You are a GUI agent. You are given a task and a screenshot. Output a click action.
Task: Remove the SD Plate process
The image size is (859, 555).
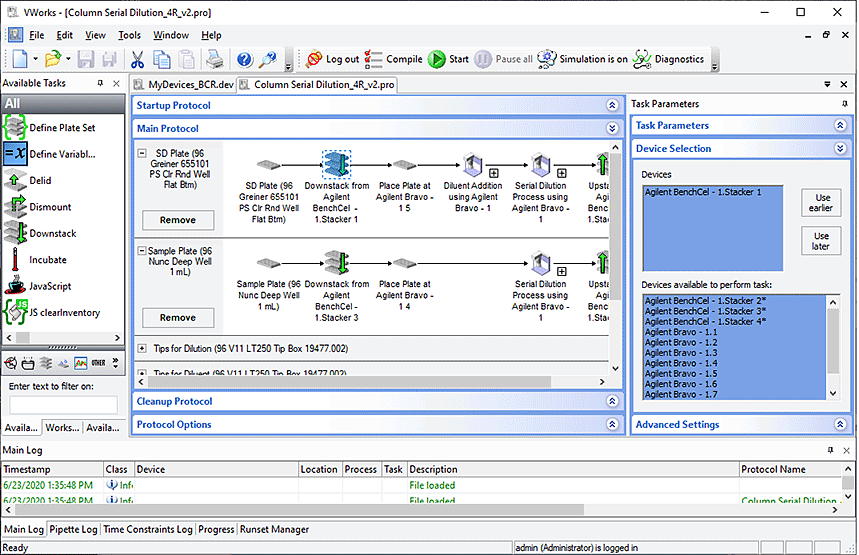pyautogui.click(x=178, y=220)
